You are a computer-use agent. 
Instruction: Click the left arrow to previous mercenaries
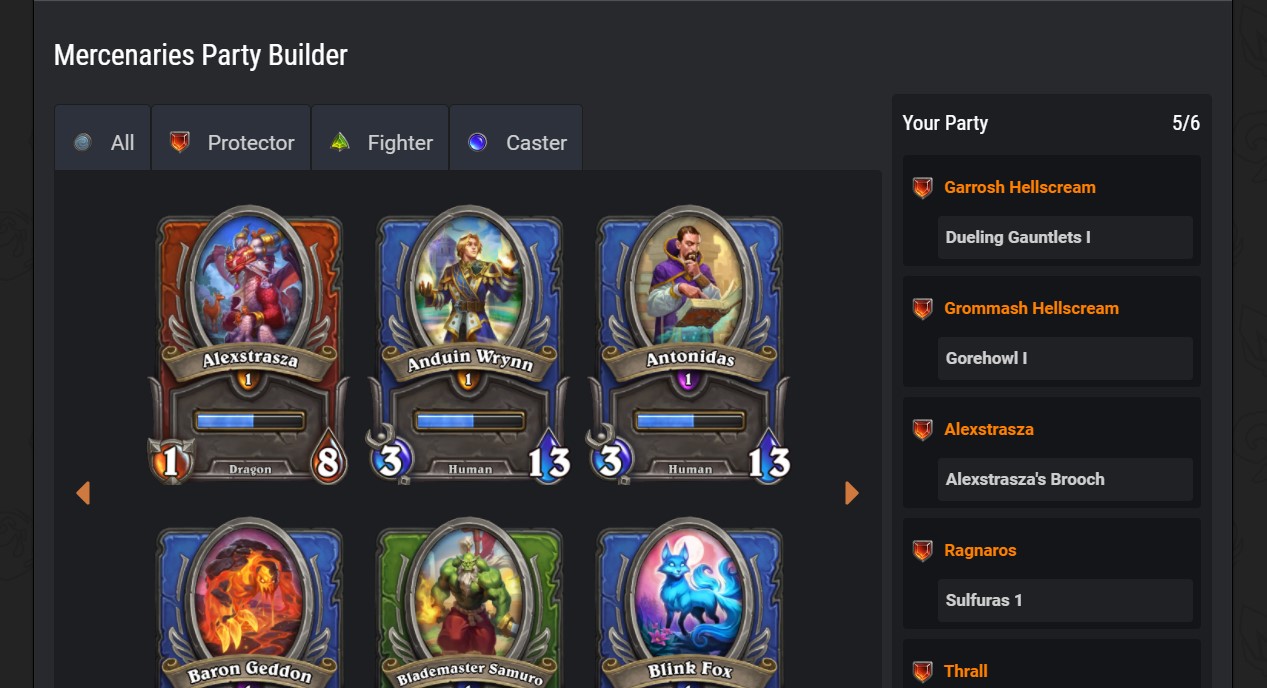(83, 493)
